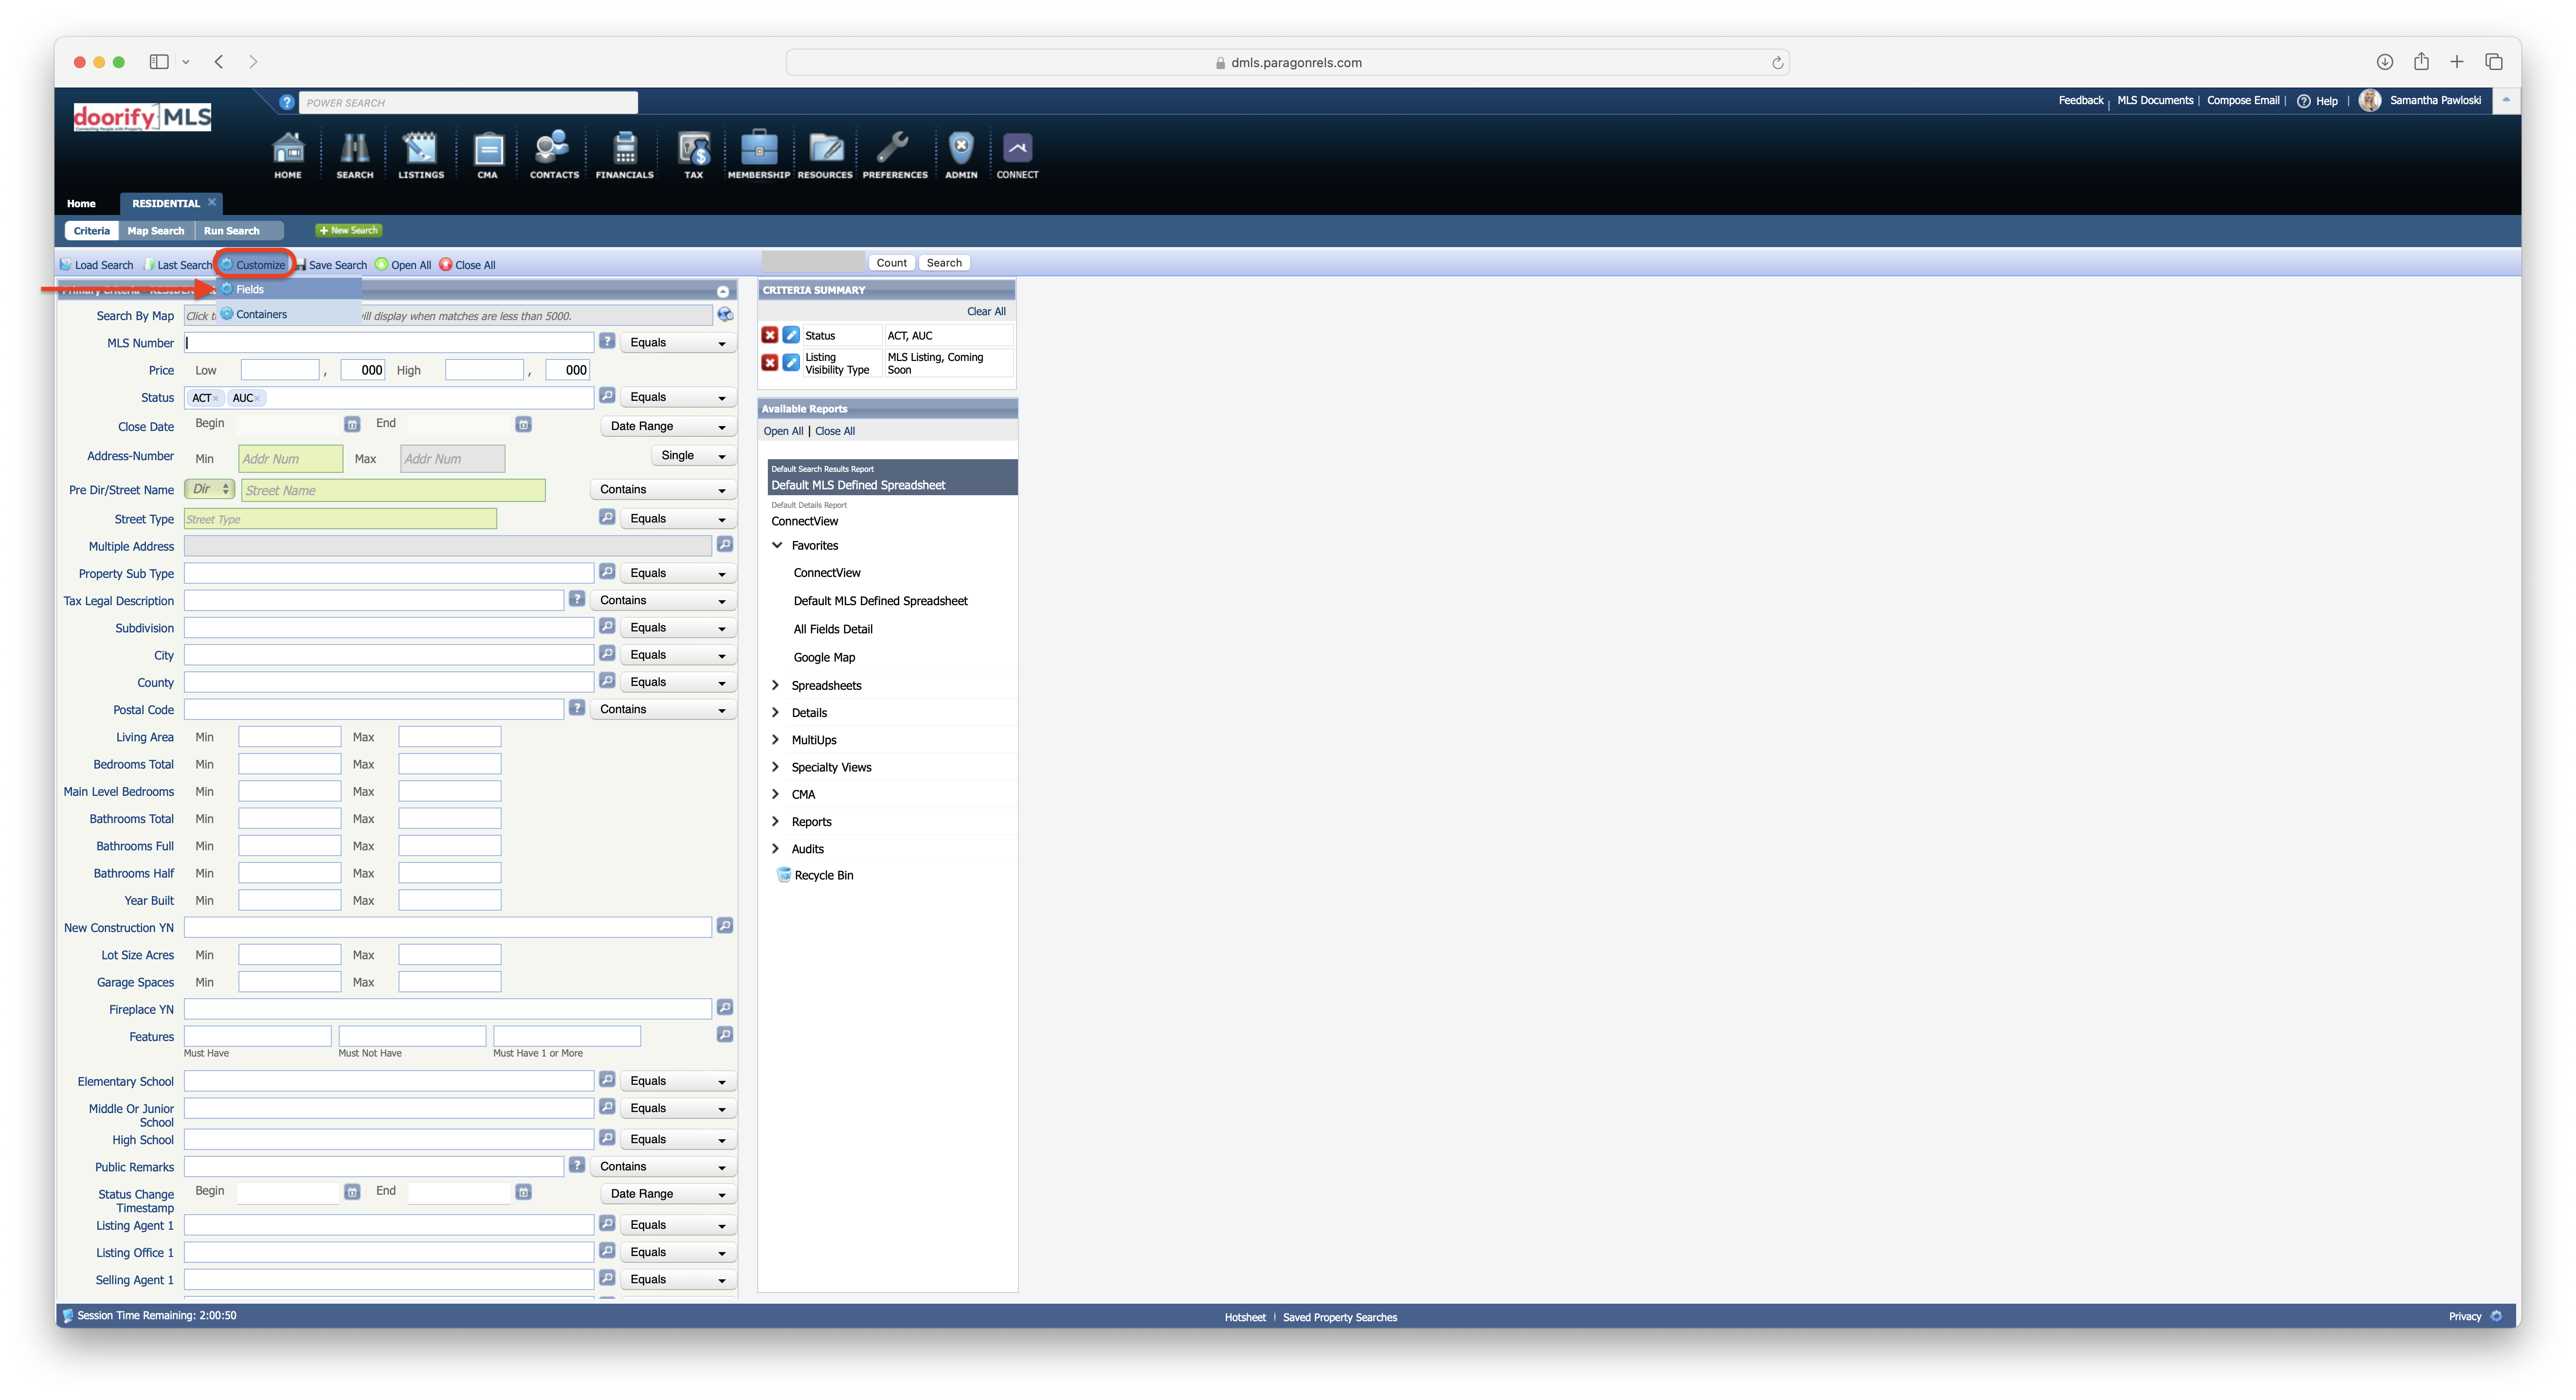Image resolution: width=2576 pixels, height=1400 pixels.
Task: Open the ADMIN shield icon
Action: pyautogui.click(x=961, y=155)
